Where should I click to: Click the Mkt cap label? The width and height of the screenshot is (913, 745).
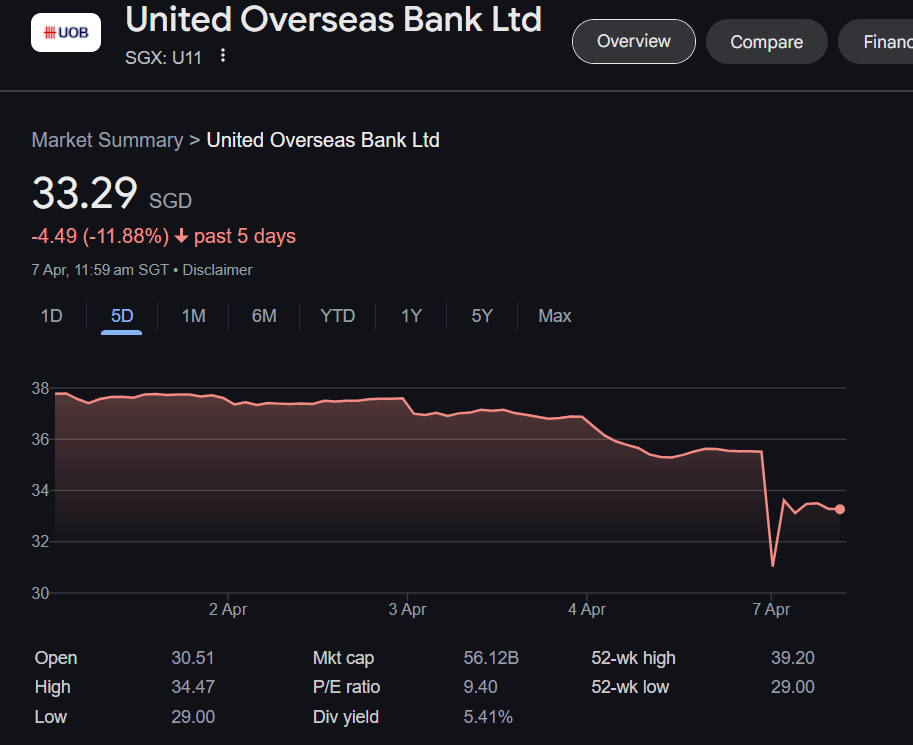click(x=343, y=658)
